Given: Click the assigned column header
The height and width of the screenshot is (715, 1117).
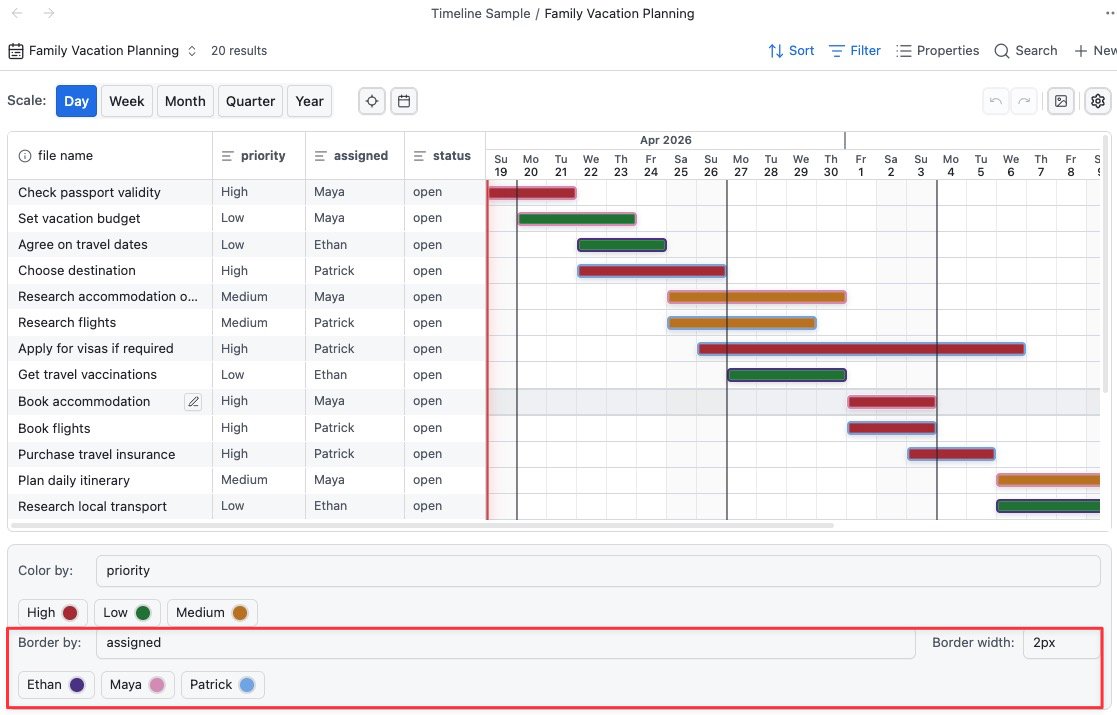Looking at the screenshot, I should [x=355, y=155].
